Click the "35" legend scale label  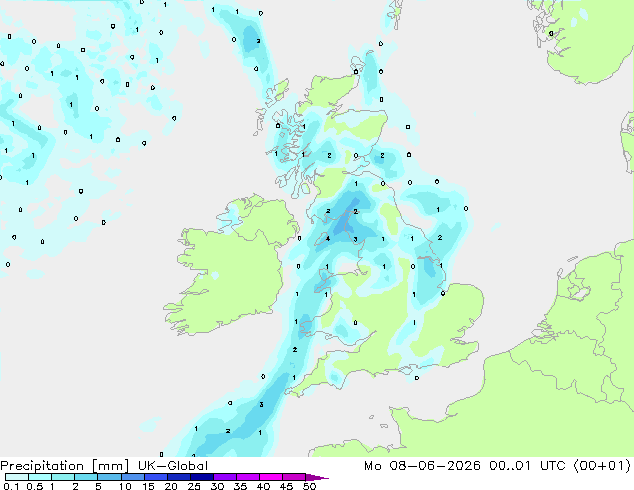tap(240, 486)
